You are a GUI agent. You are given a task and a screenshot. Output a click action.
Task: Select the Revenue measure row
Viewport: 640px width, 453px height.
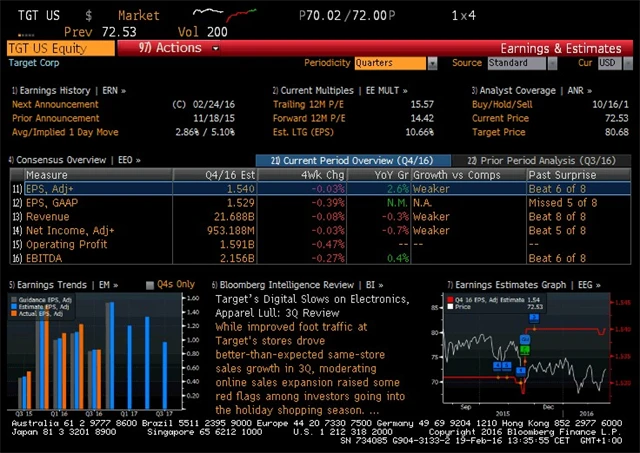click(48, 216)
